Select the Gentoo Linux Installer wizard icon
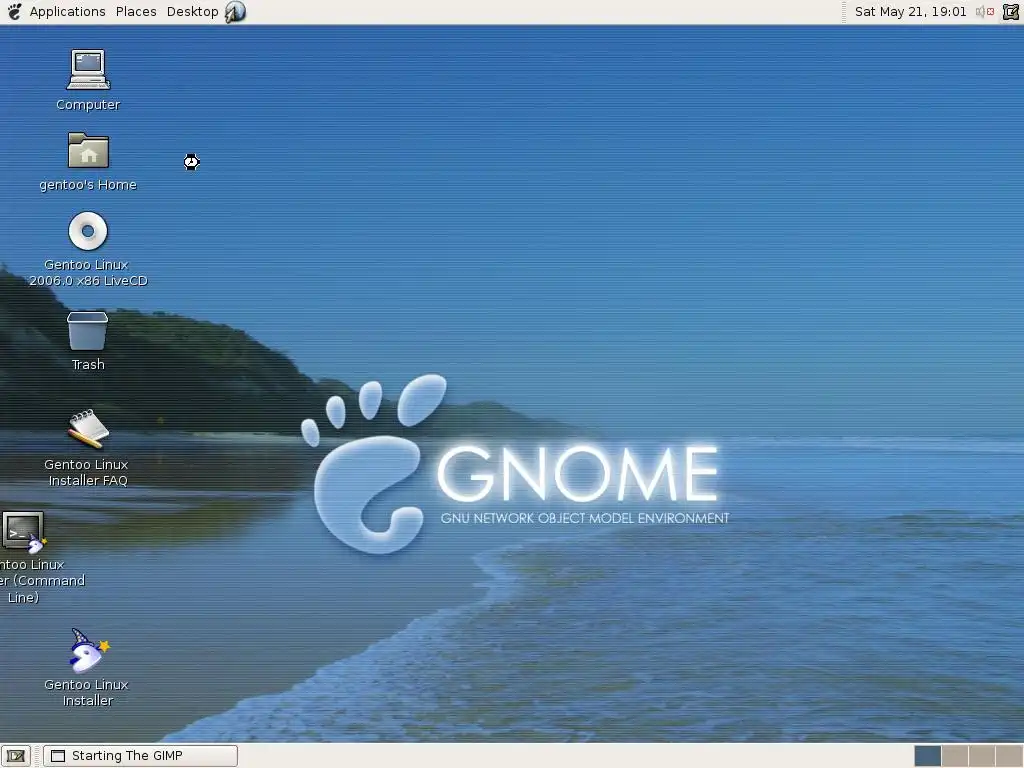 [x=88, y=650]
